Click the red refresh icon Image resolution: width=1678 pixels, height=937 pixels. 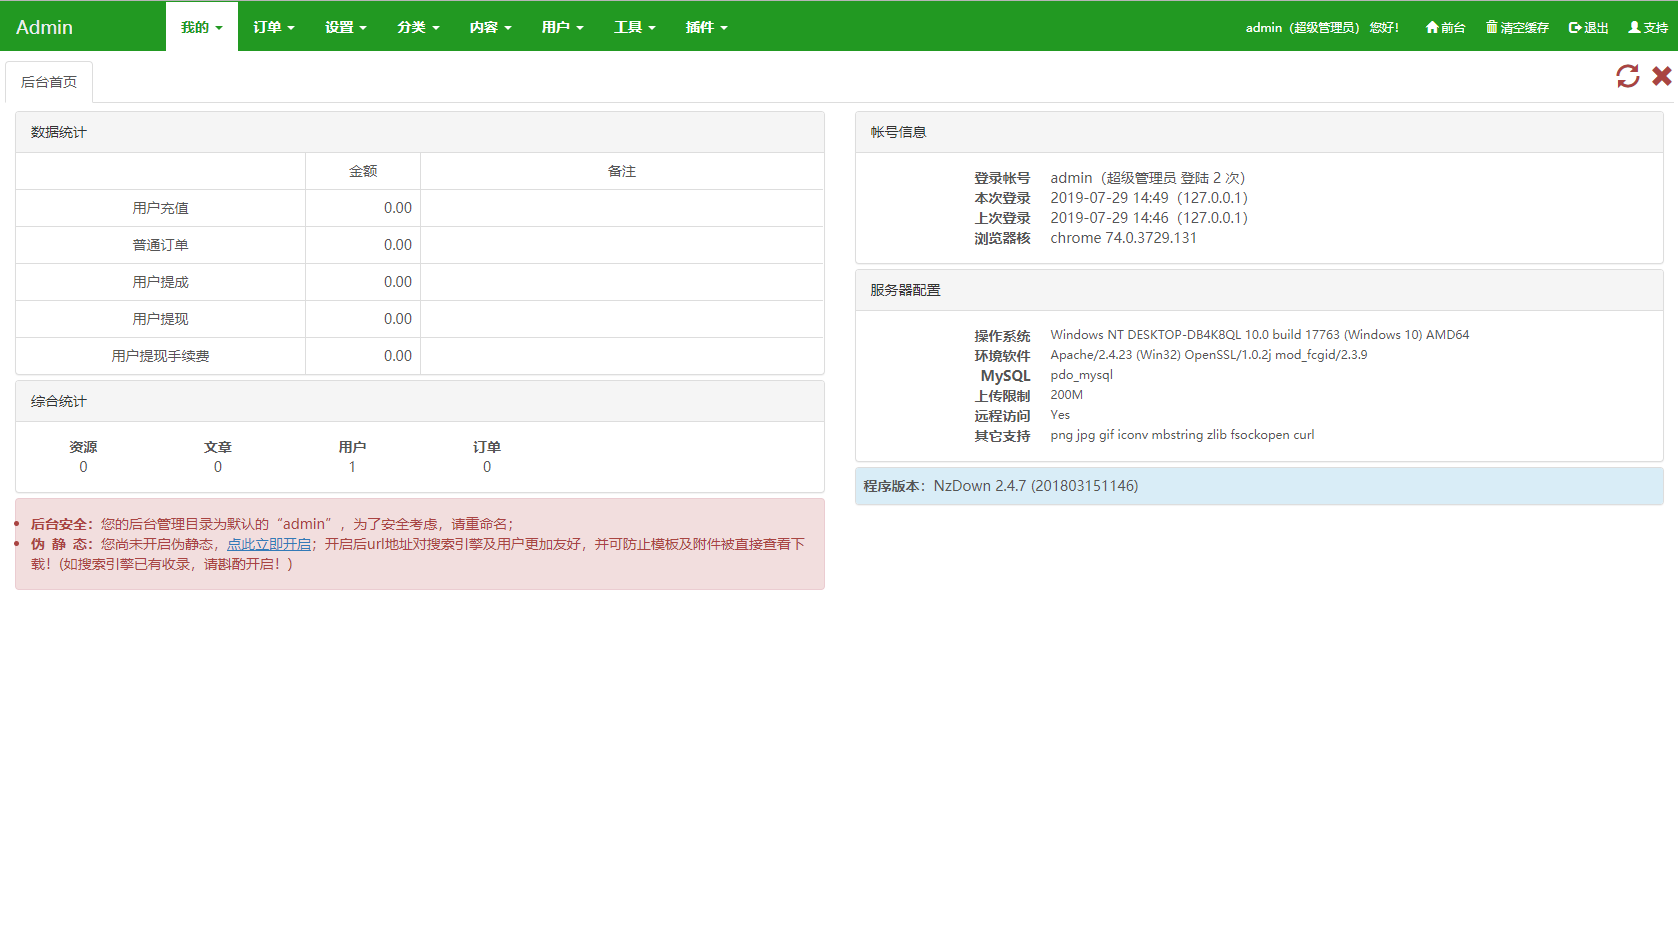[x=1627, y=76]
